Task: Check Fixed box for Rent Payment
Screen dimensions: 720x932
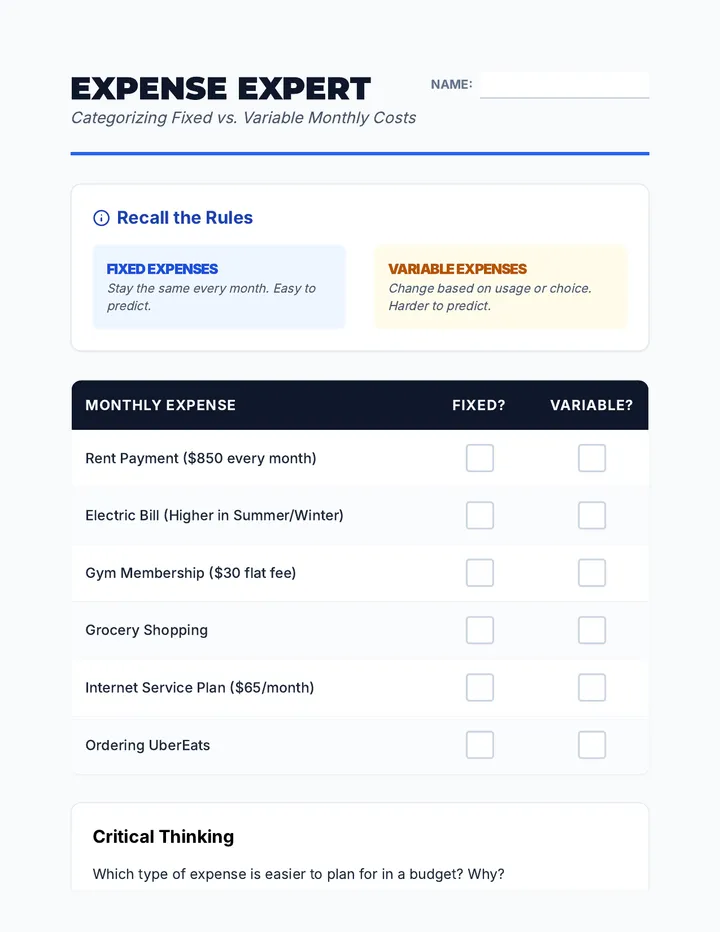Action: 480,458
